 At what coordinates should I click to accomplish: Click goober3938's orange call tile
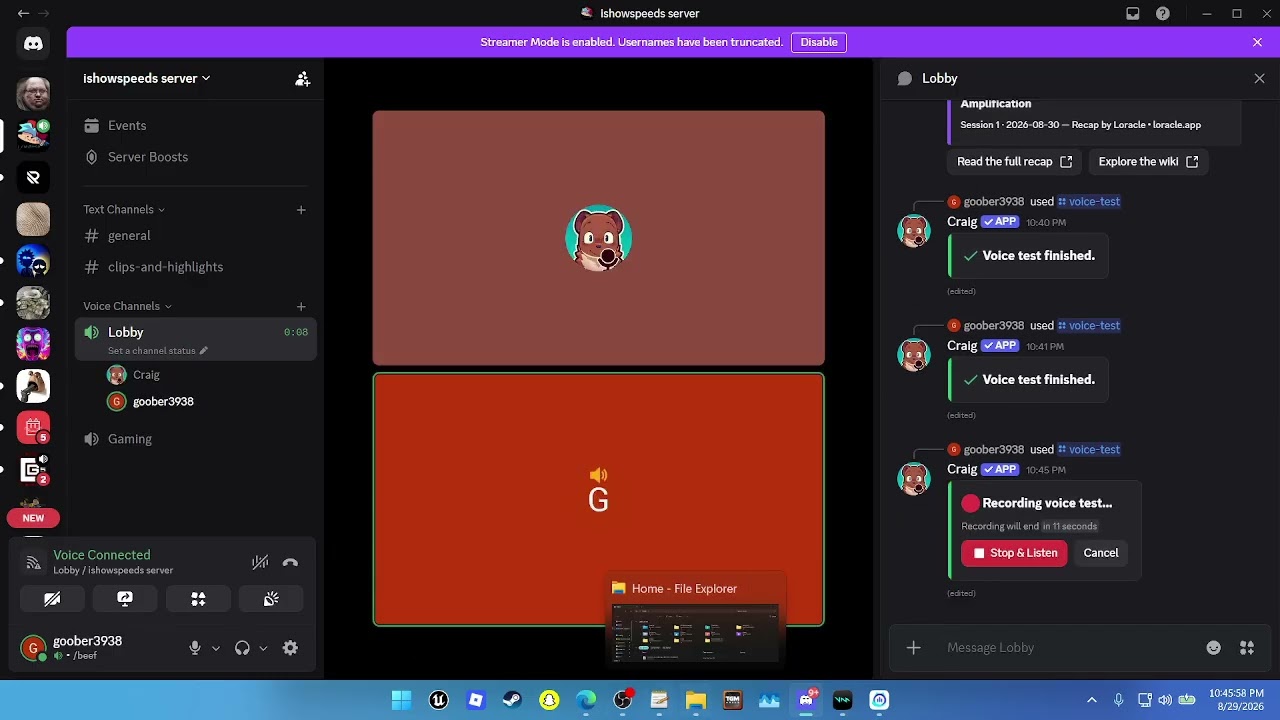point(598,500)
